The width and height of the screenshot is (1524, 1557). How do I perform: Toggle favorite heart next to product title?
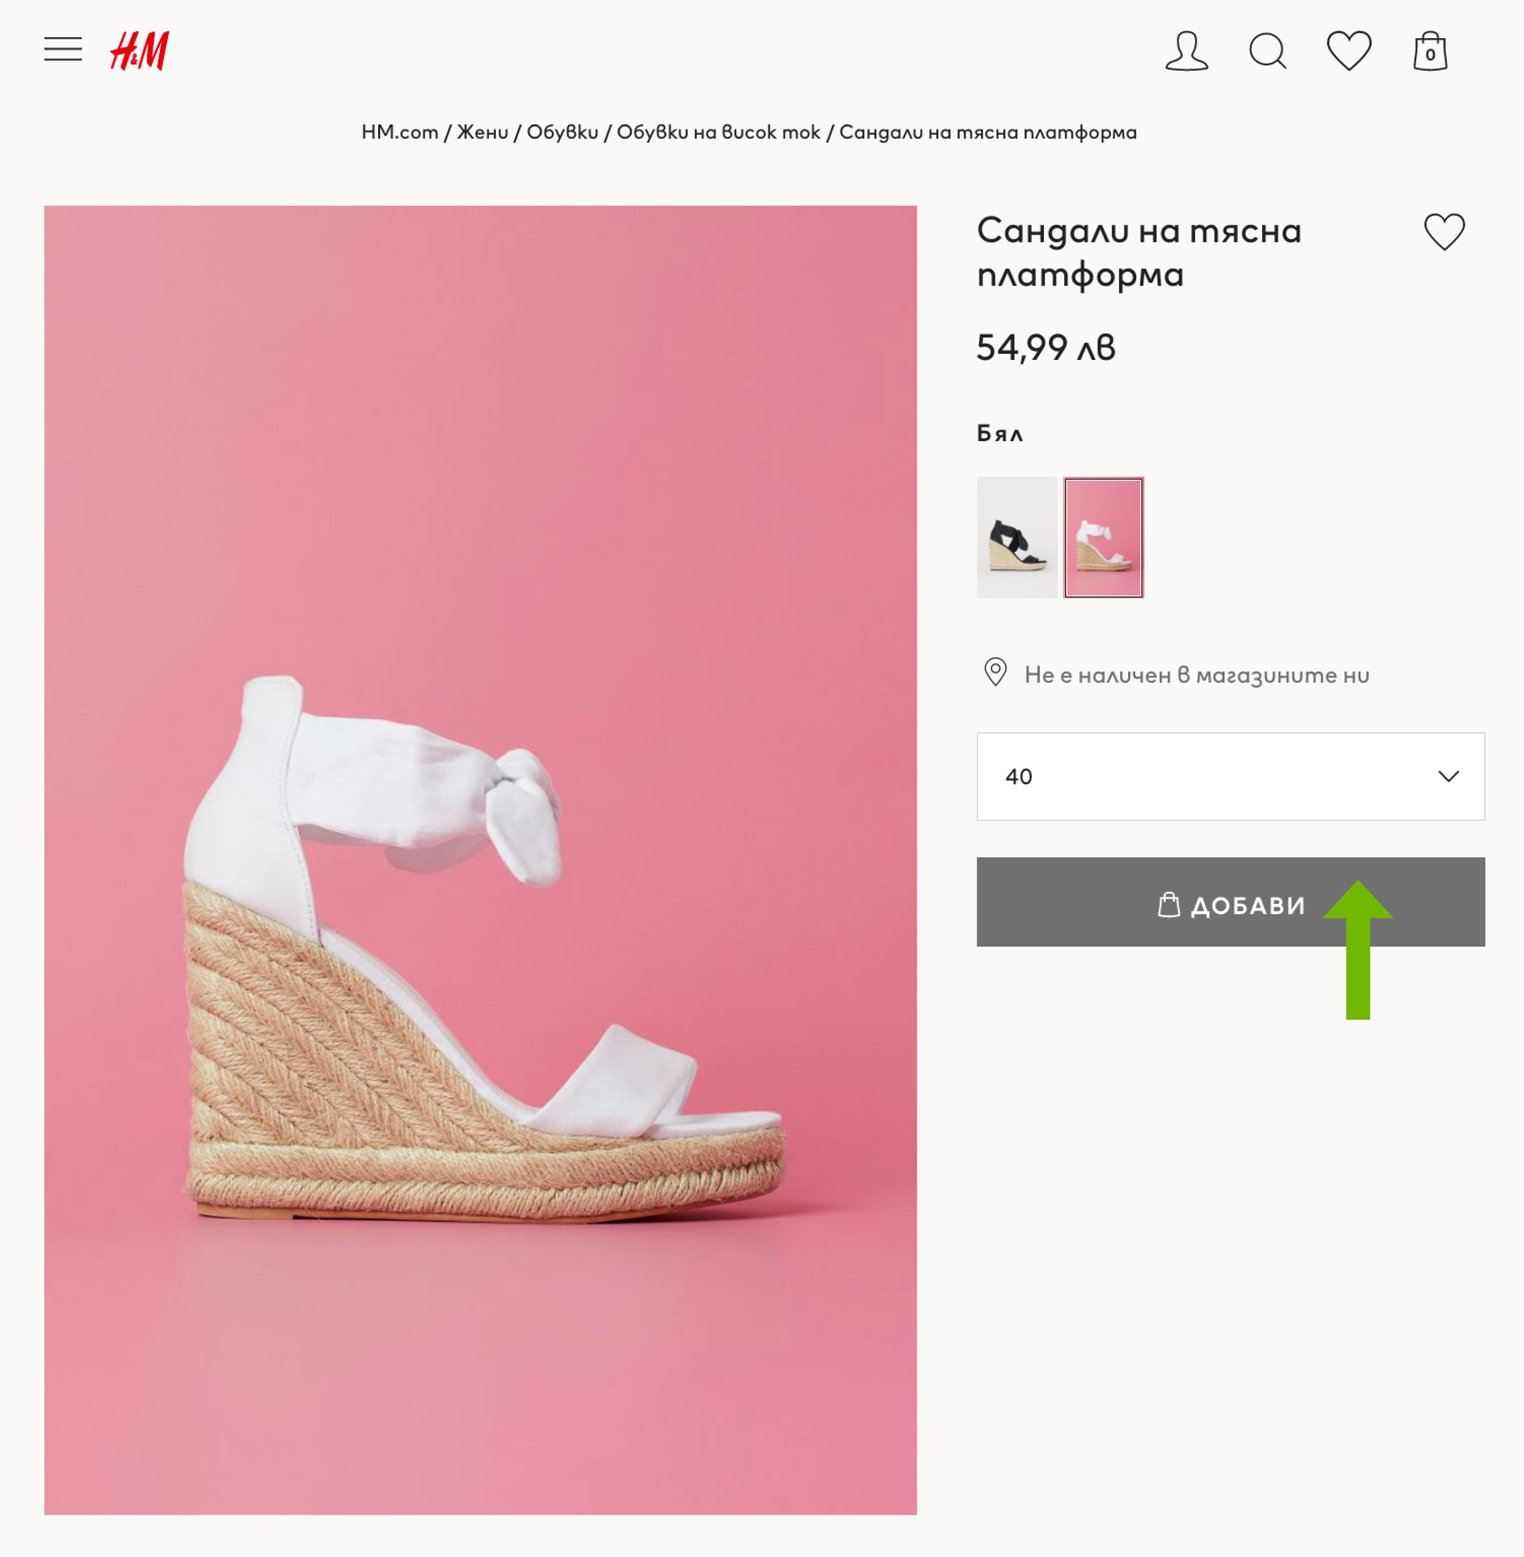click(1443, 232)
